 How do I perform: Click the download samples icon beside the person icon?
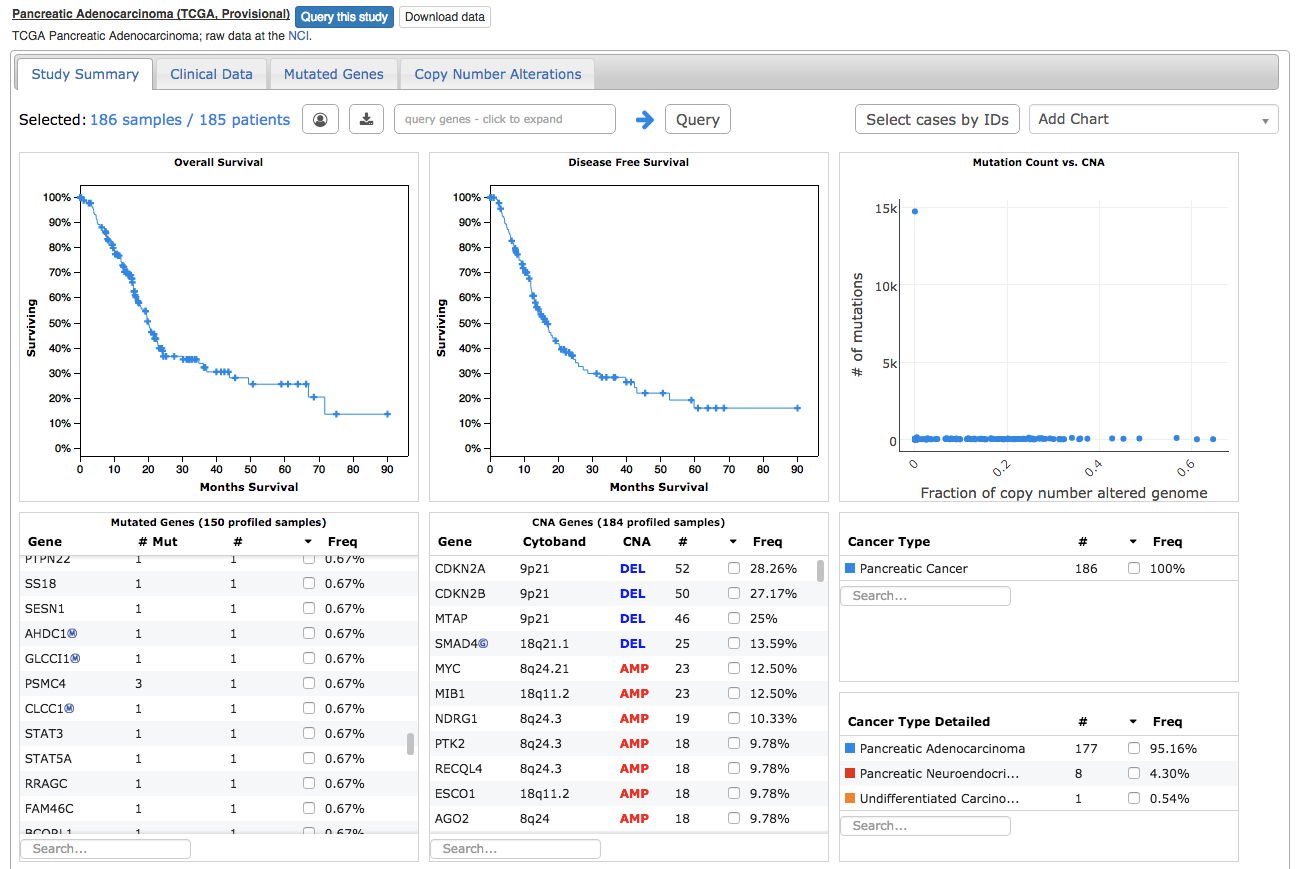(x=366, y=119)
